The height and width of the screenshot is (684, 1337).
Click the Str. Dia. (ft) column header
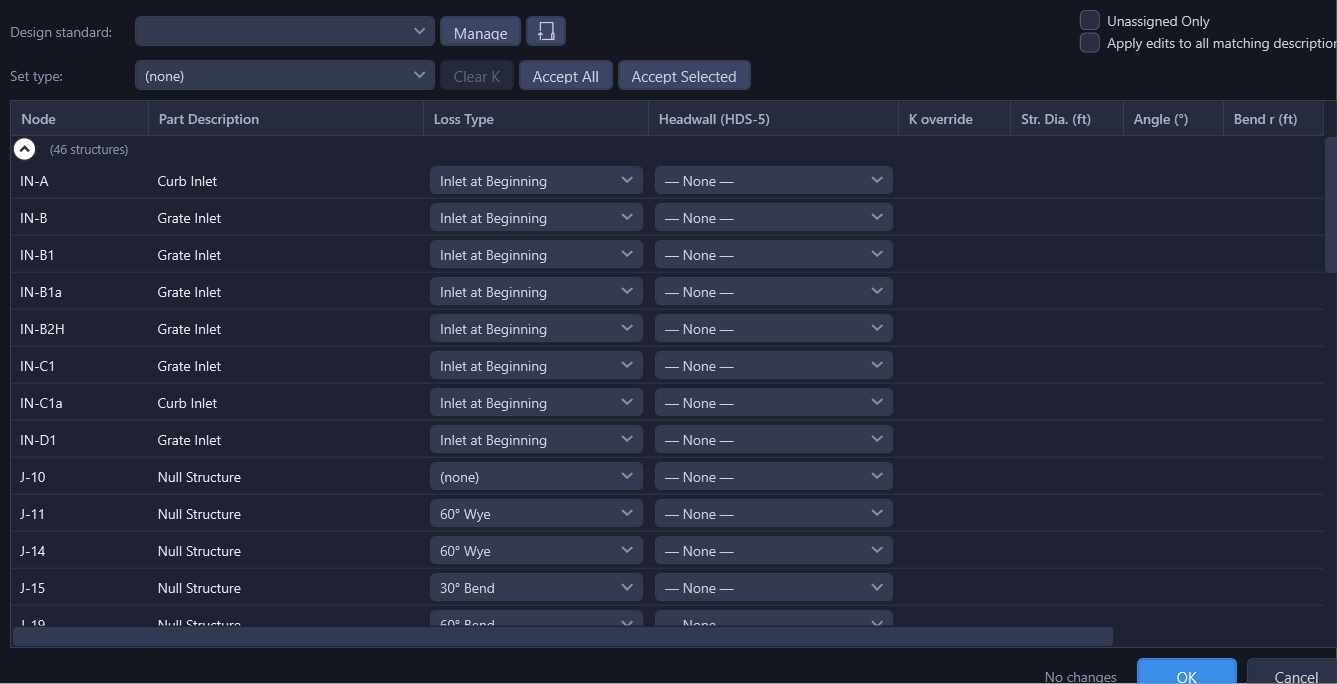(1067, 119)
